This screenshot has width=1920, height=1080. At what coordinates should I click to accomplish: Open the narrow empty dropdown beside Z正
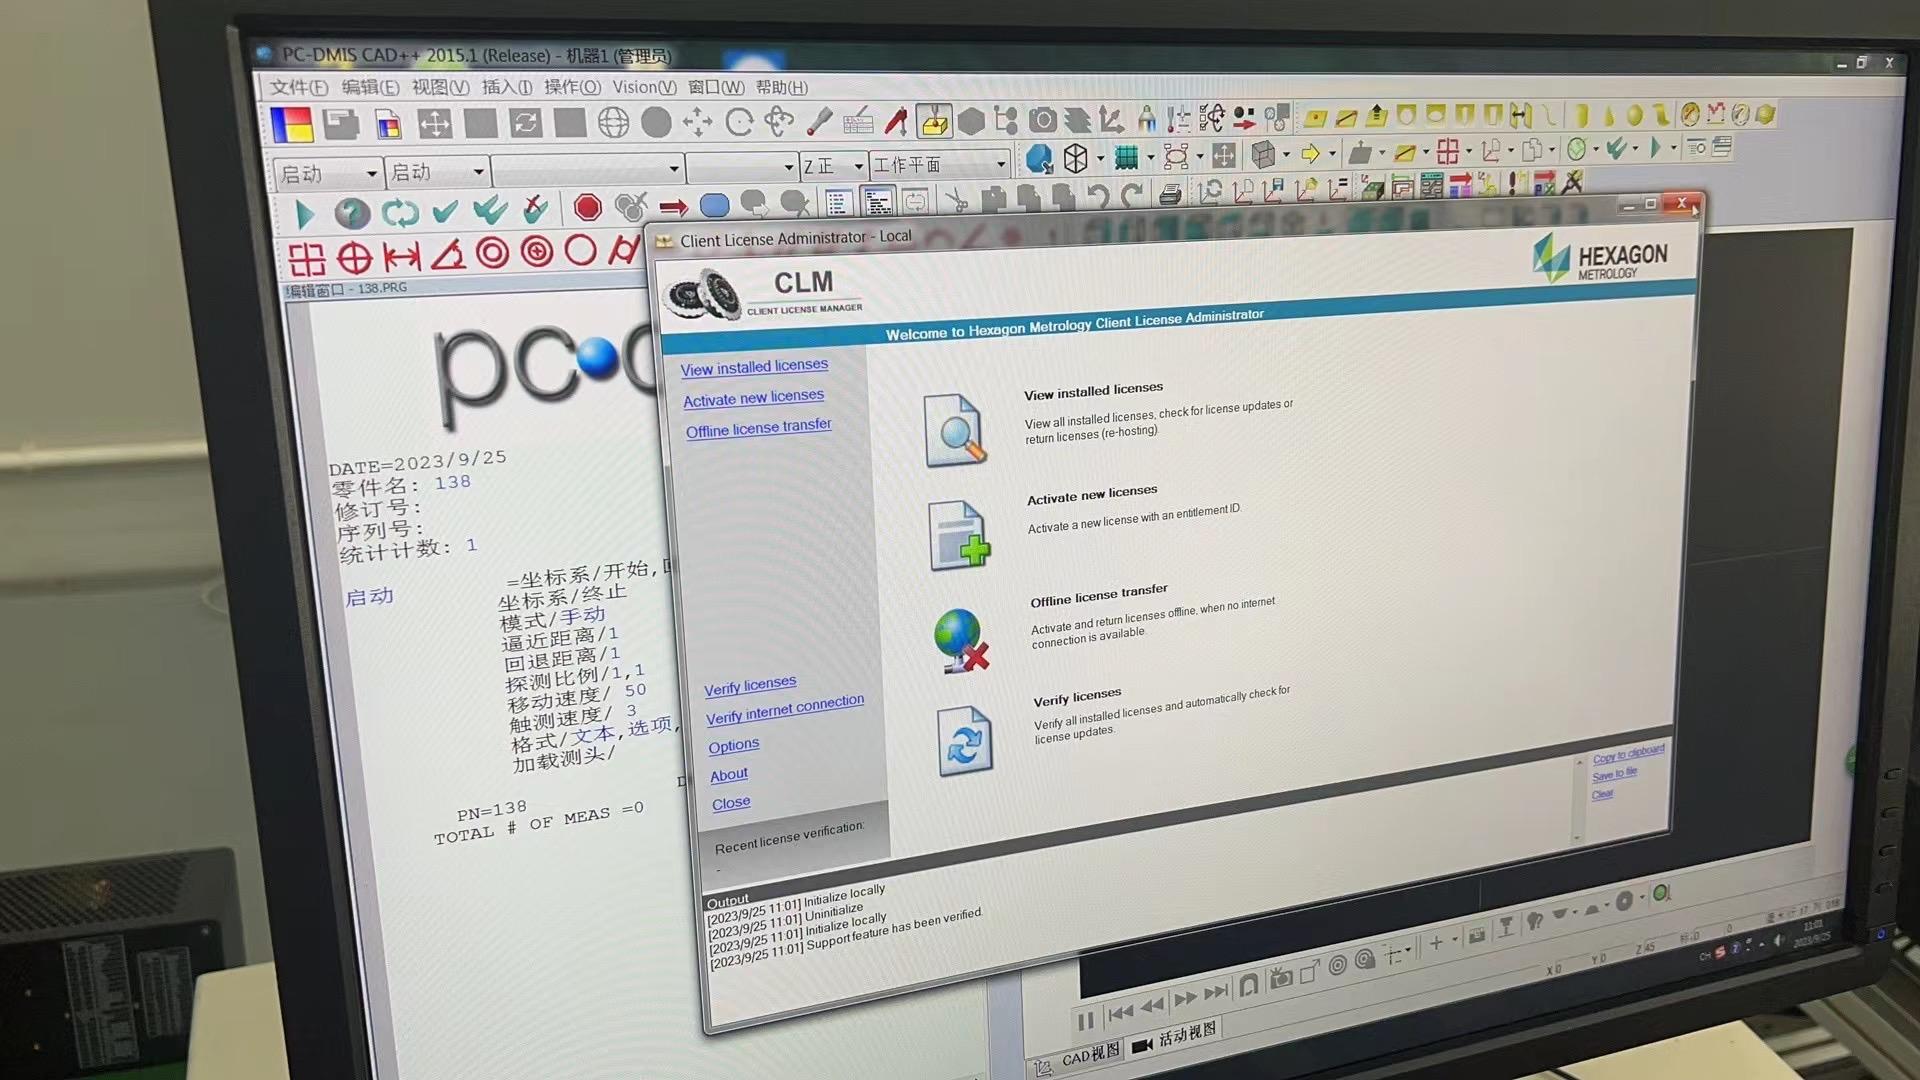(741, 167)
